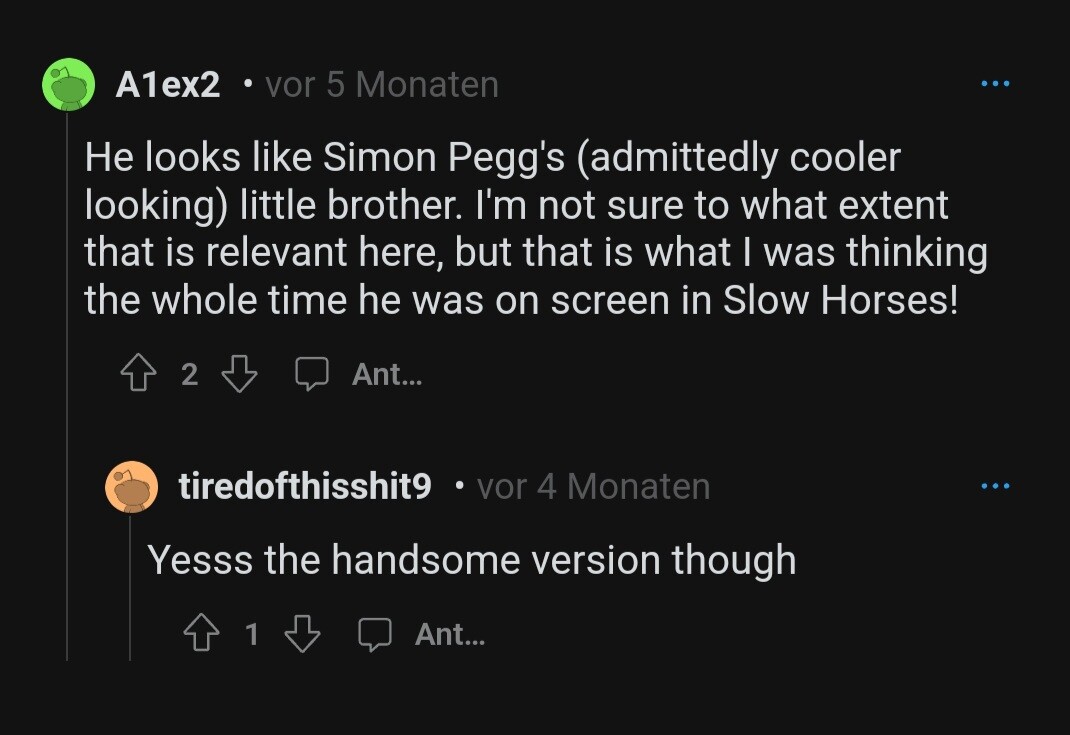Visit the A1ex2 username profile

click(x=168, y=85)
